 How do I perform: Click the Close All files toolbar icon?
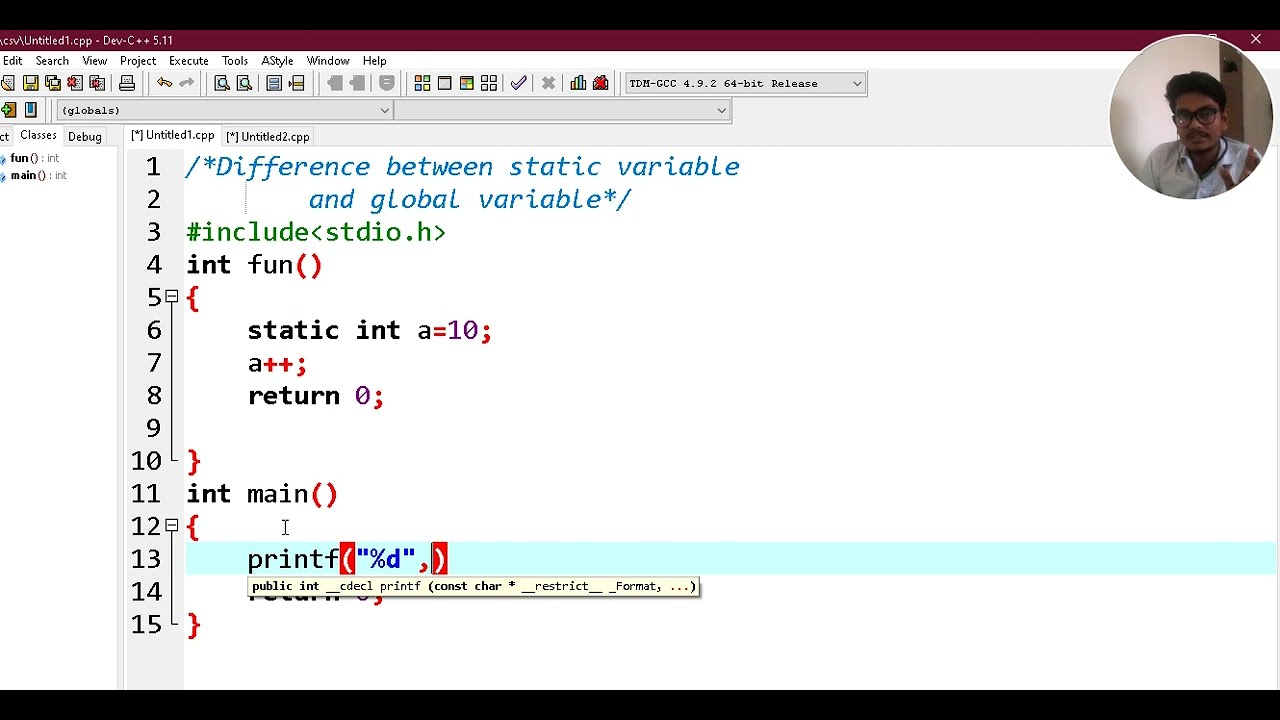[97, 83]
